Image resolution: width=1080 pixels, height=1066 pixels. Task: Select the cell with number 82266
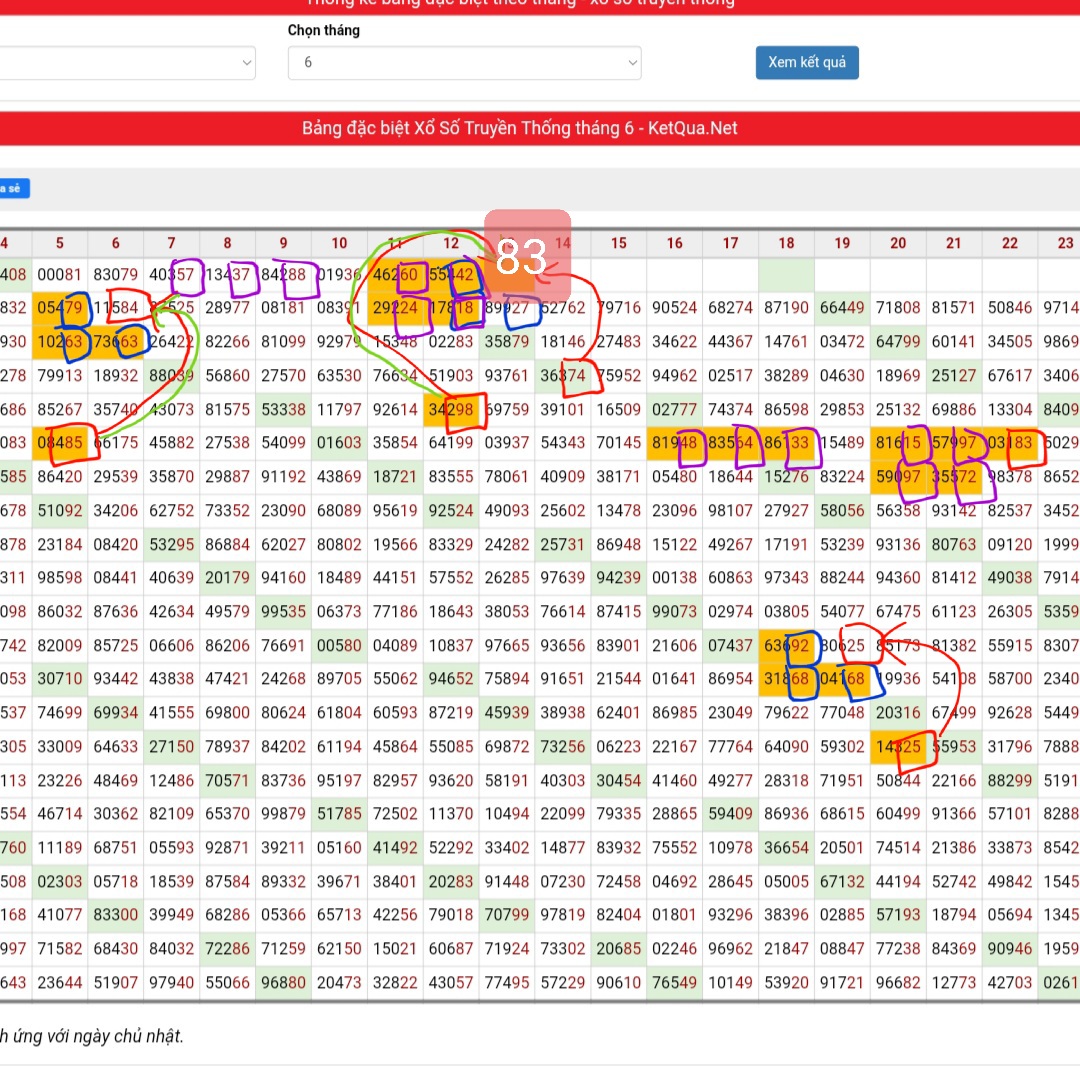[x=227, y=342]
